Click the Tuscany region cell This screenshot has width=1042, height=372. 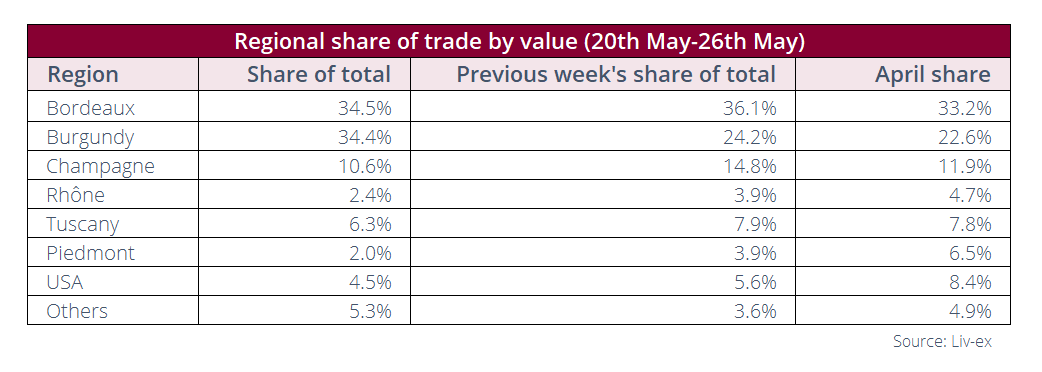(x=83, y=225)
